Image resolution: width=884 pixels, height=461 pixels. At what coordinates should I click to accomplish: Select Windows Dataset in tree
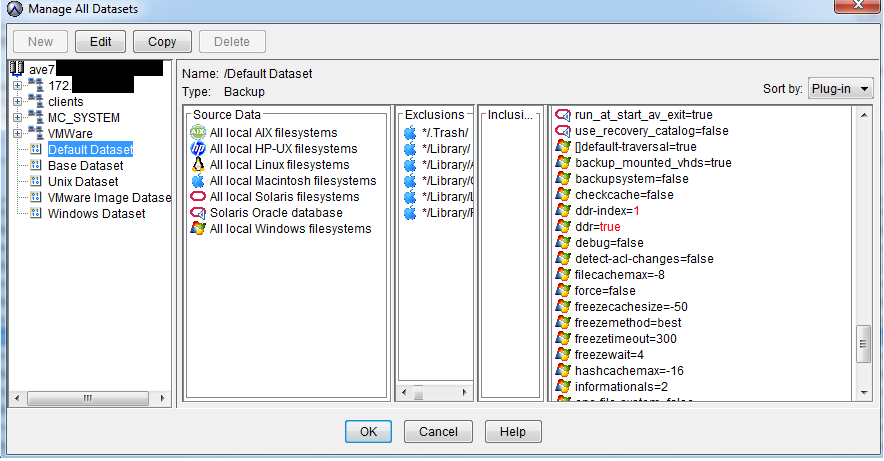pyautogui.click(x=96, y=214)
